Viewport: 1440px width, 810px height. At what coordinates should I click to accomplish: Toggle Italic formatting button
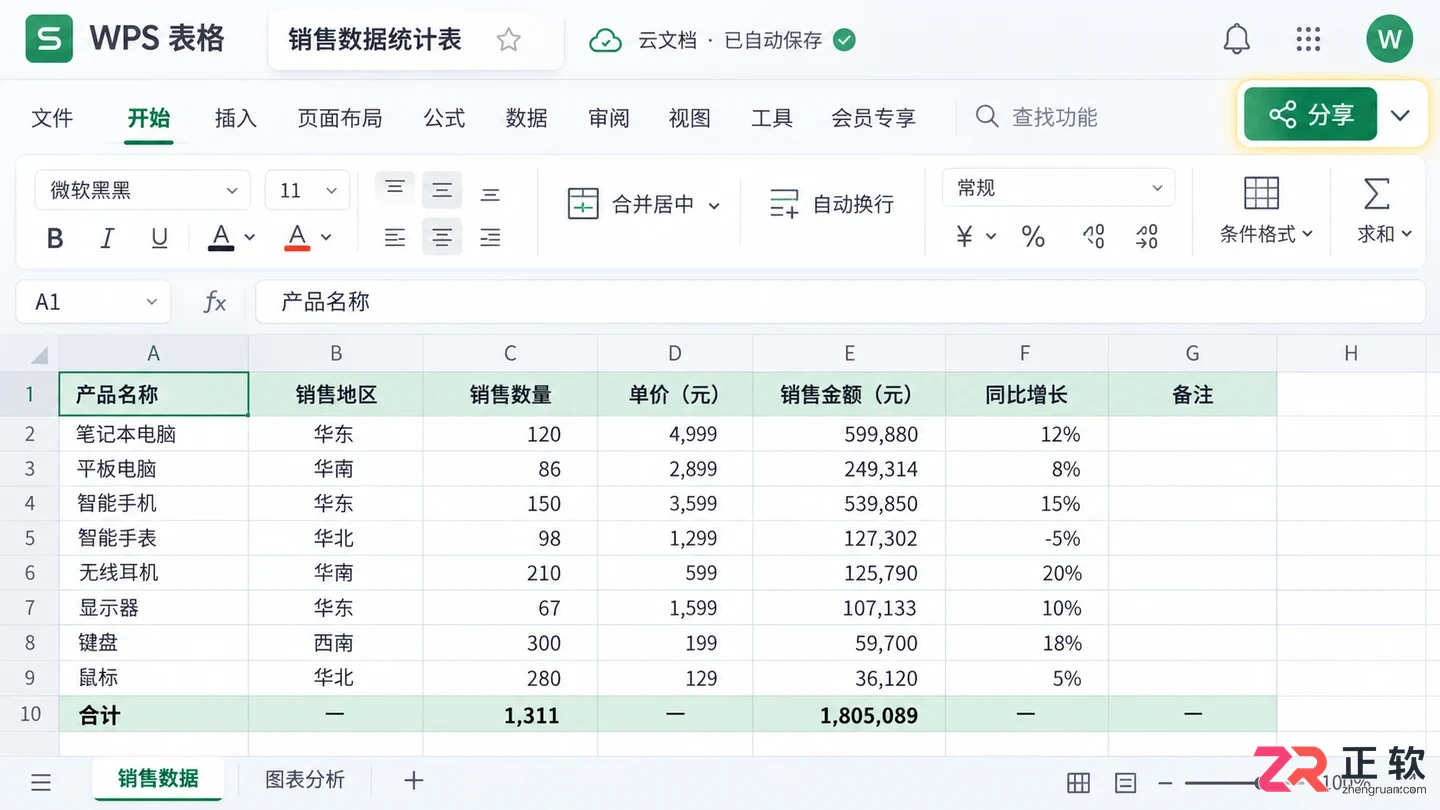pos(107,238)
